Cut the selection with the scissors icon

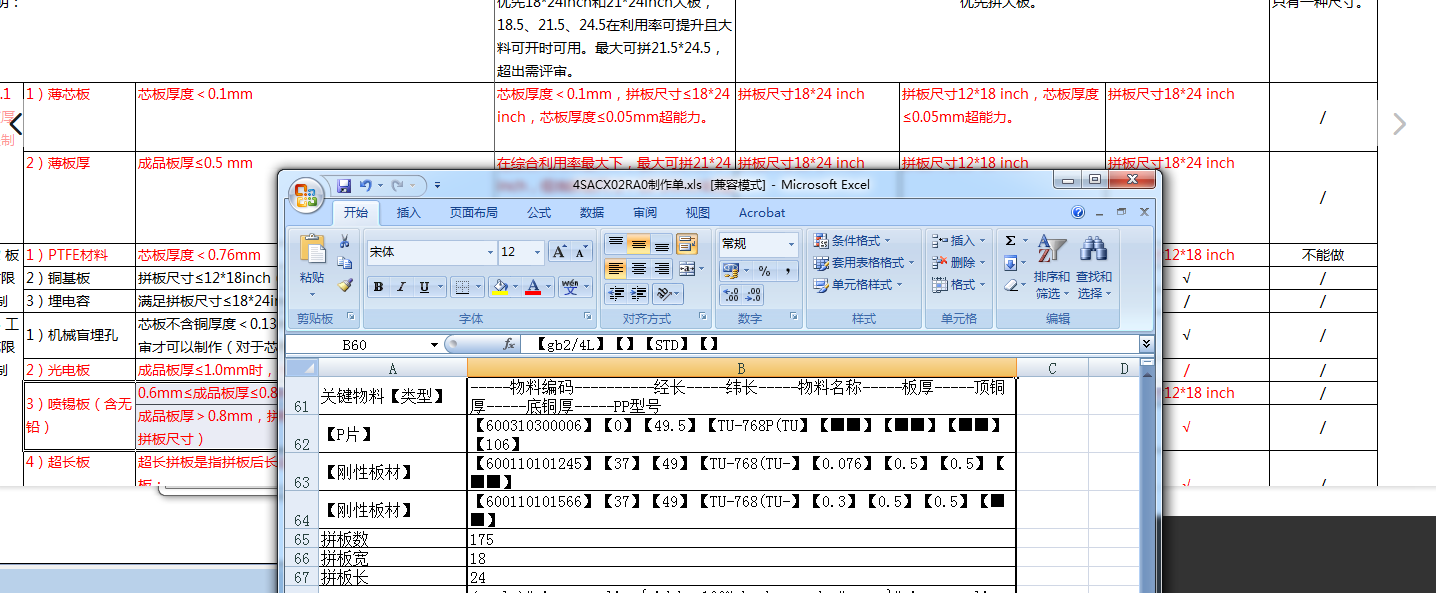345,241
